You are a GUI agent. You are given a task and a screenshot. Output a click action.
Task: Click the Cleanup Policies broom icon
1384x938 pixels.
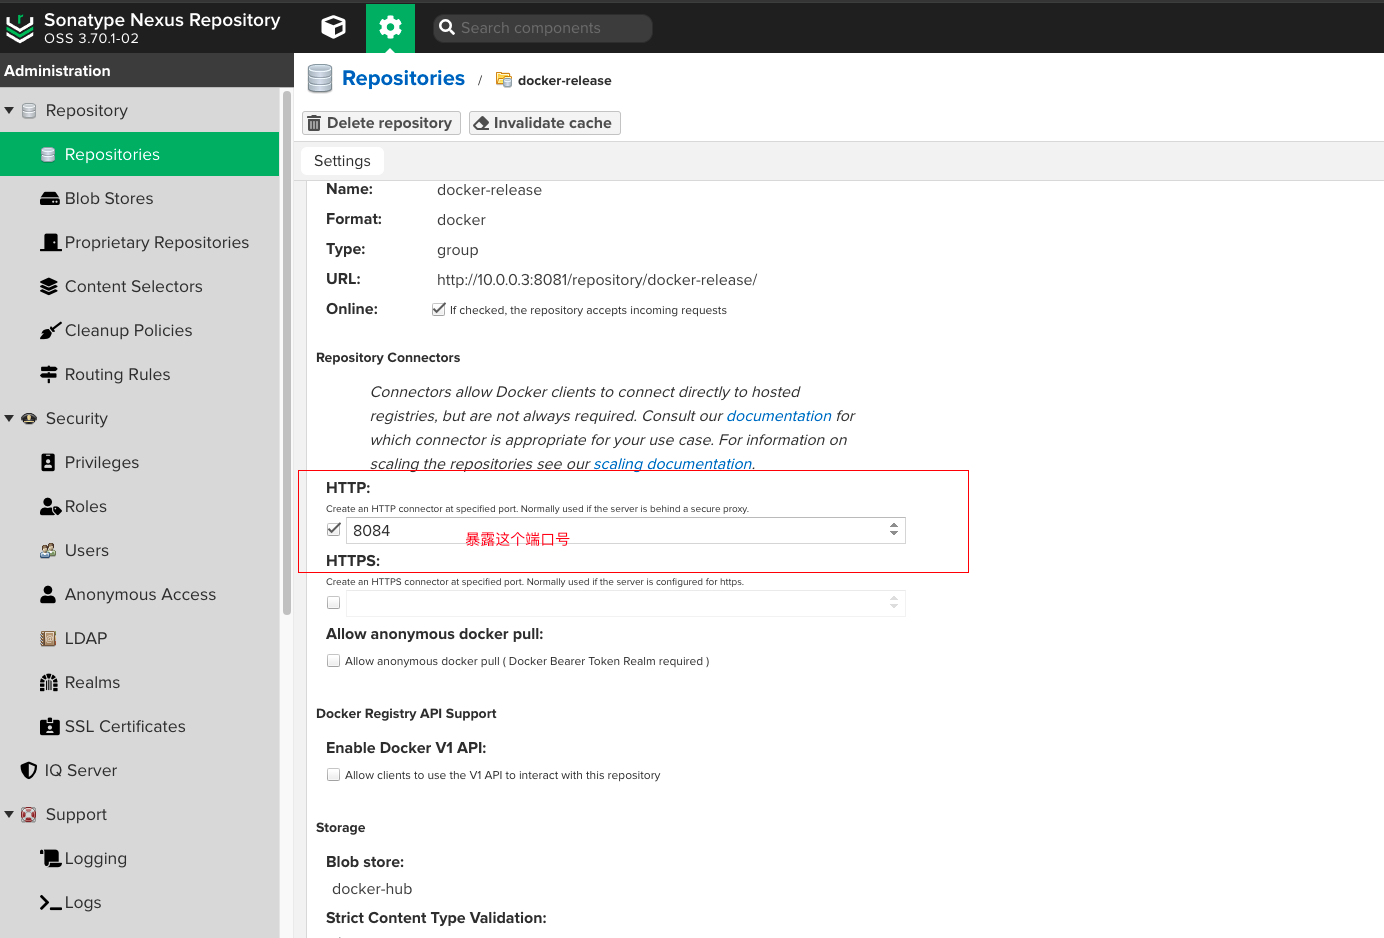click(x=50, y=330)
